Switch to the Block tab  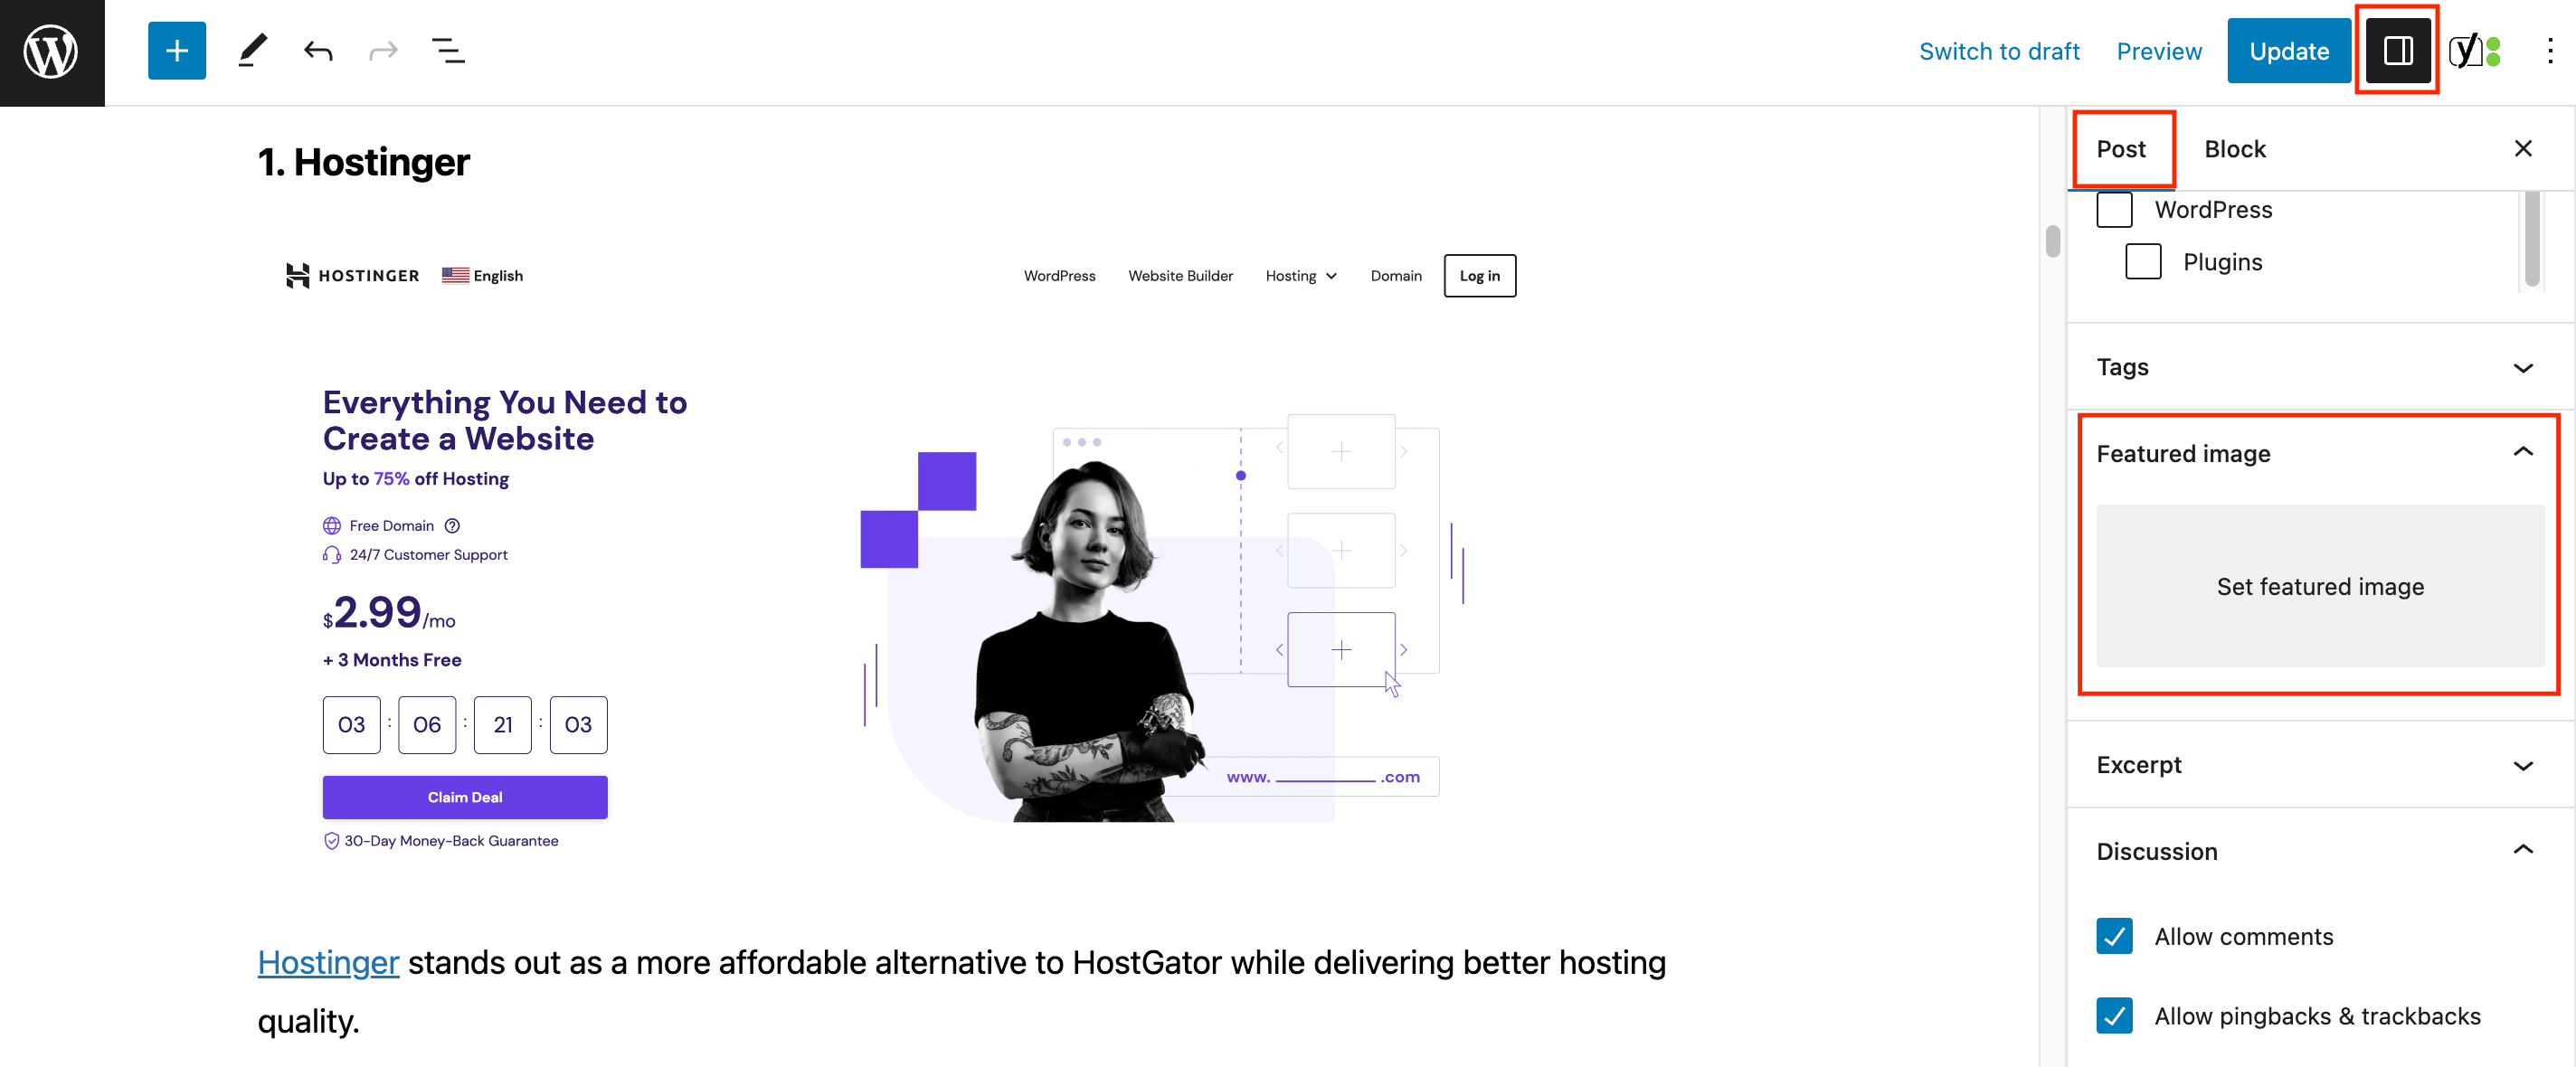(x=2236, y=147)
